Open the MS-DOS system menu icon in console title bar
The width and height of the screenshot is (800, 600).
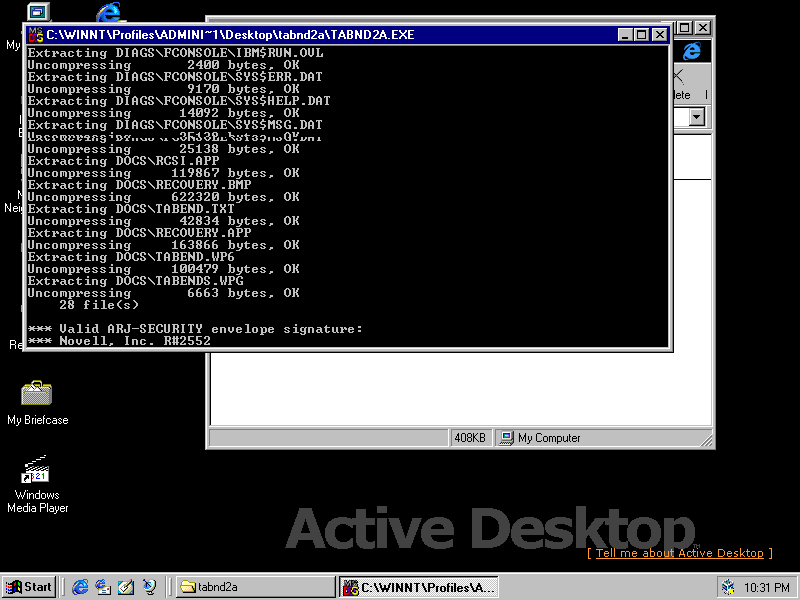click(36, 35)
